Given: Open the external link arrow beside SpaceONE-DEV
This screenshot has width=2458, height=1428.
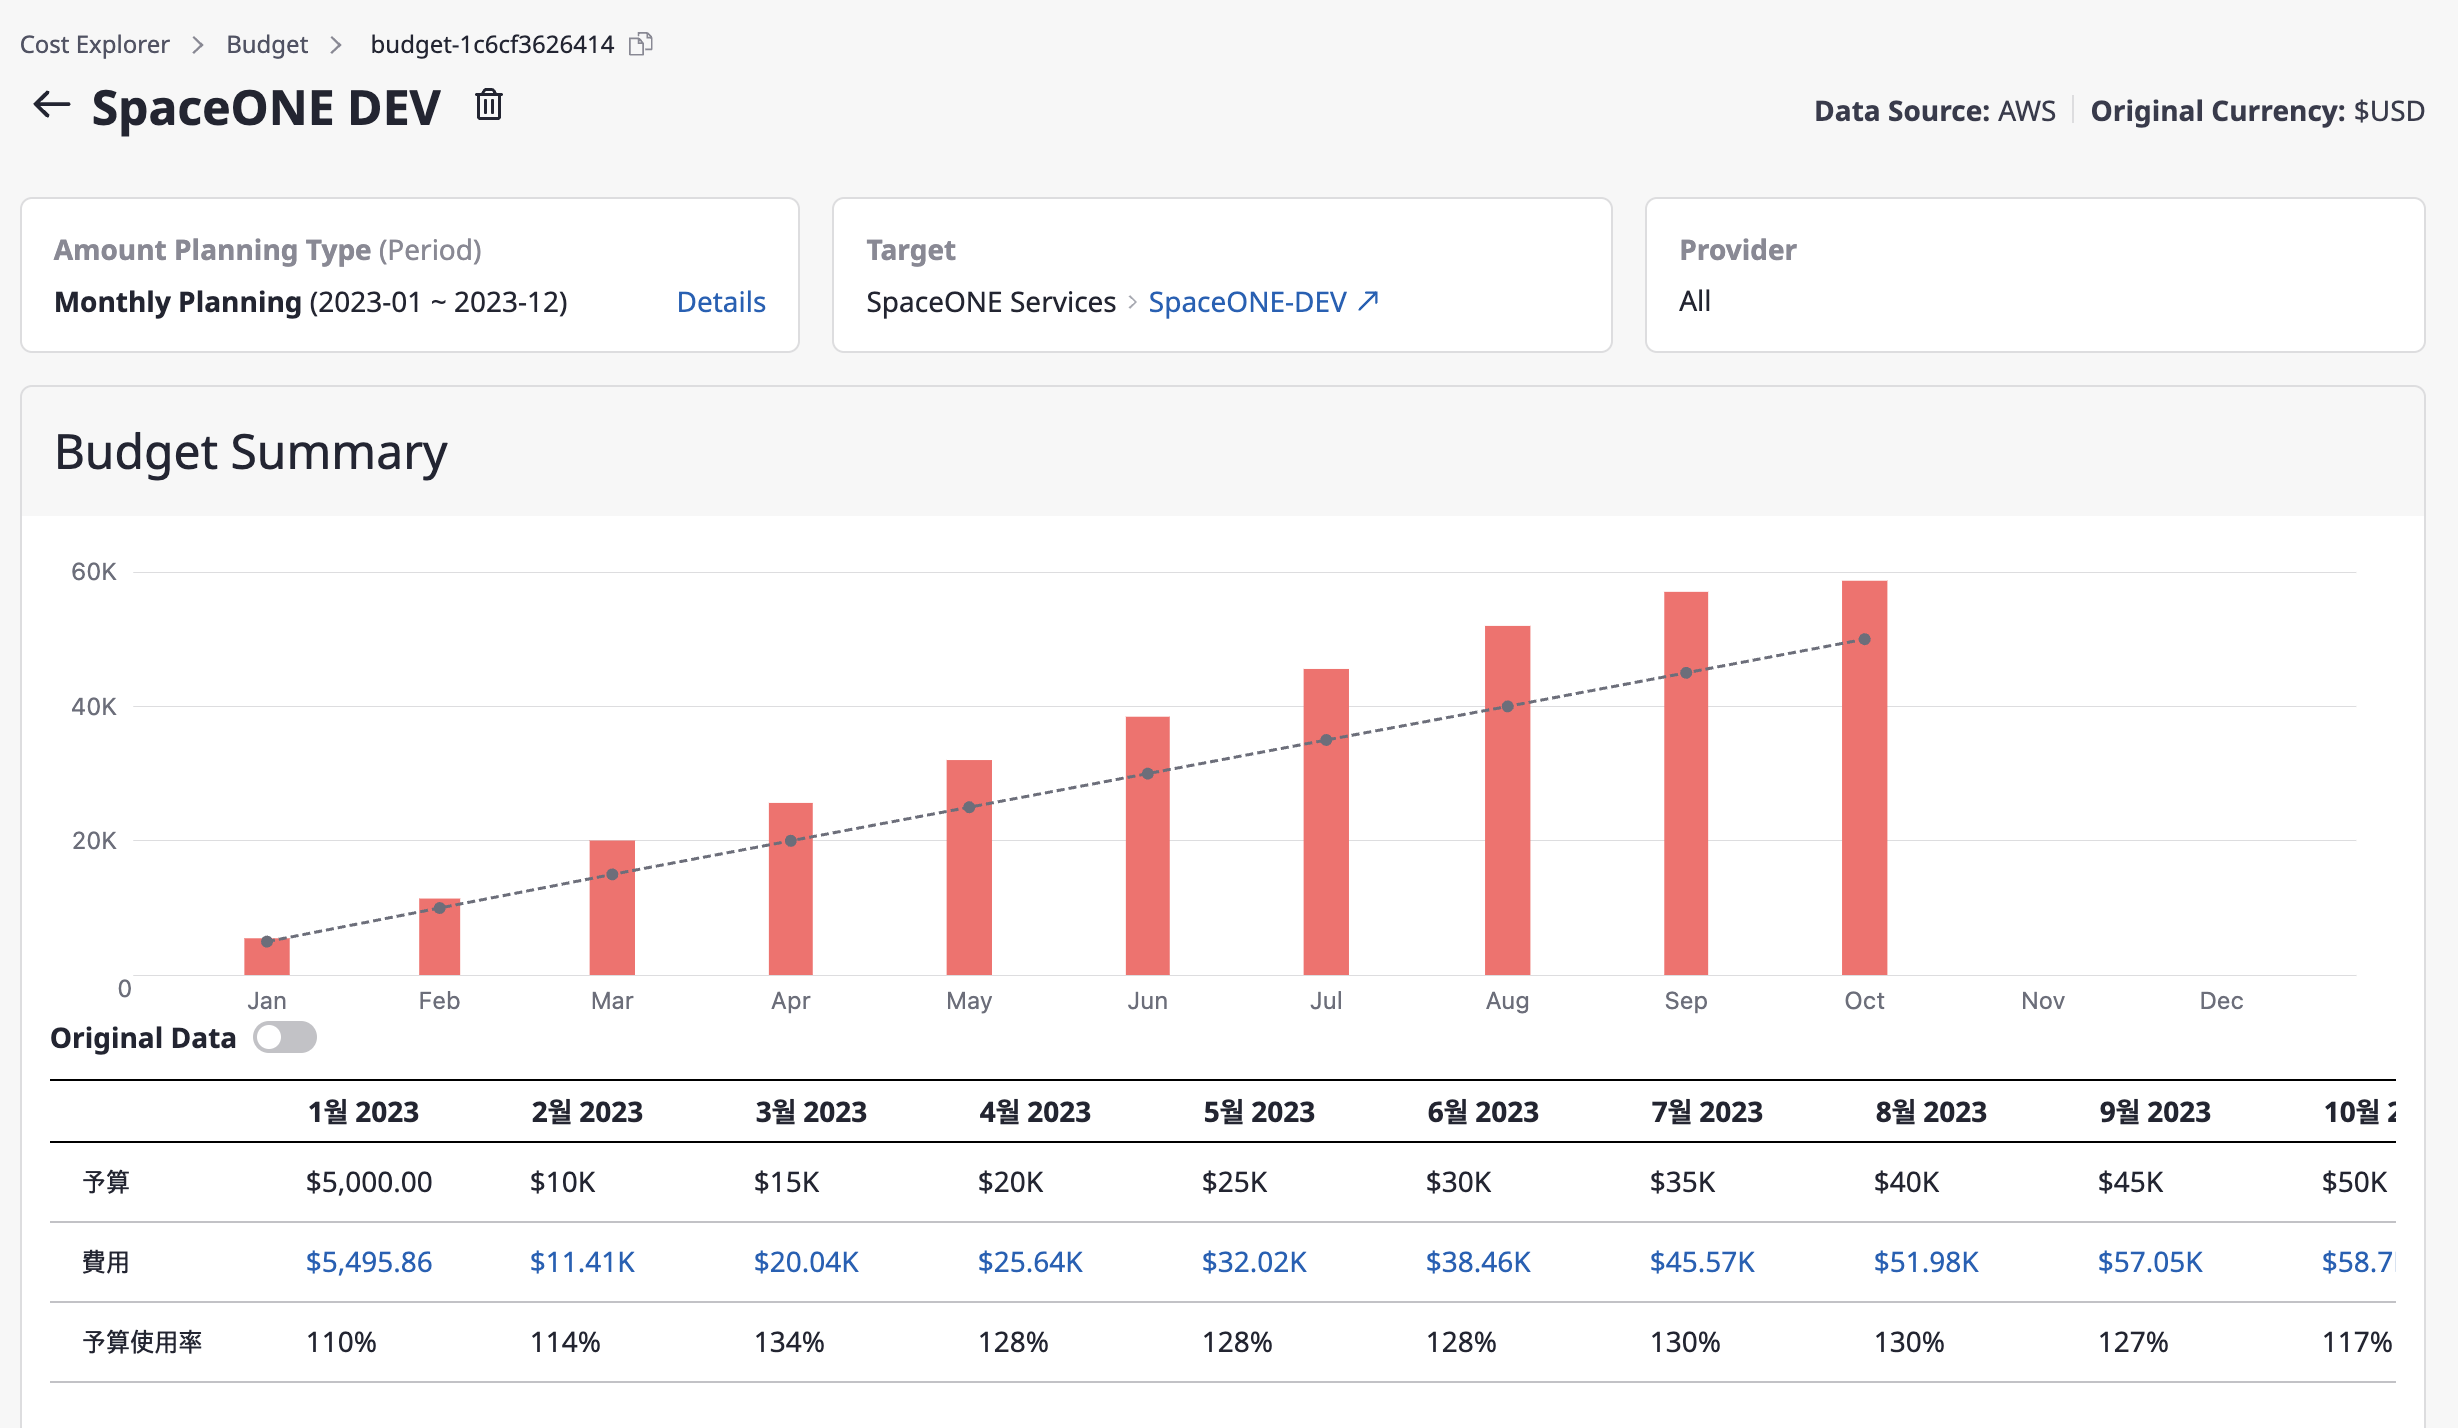Looking at the screenshot, I should click(1368, 301).
